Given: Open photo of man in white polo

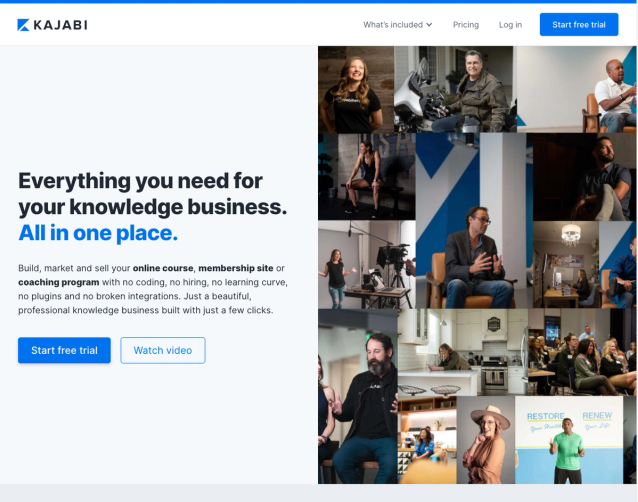Looking at the screenshot, I should pyautogui.click(x=576, y=89).
